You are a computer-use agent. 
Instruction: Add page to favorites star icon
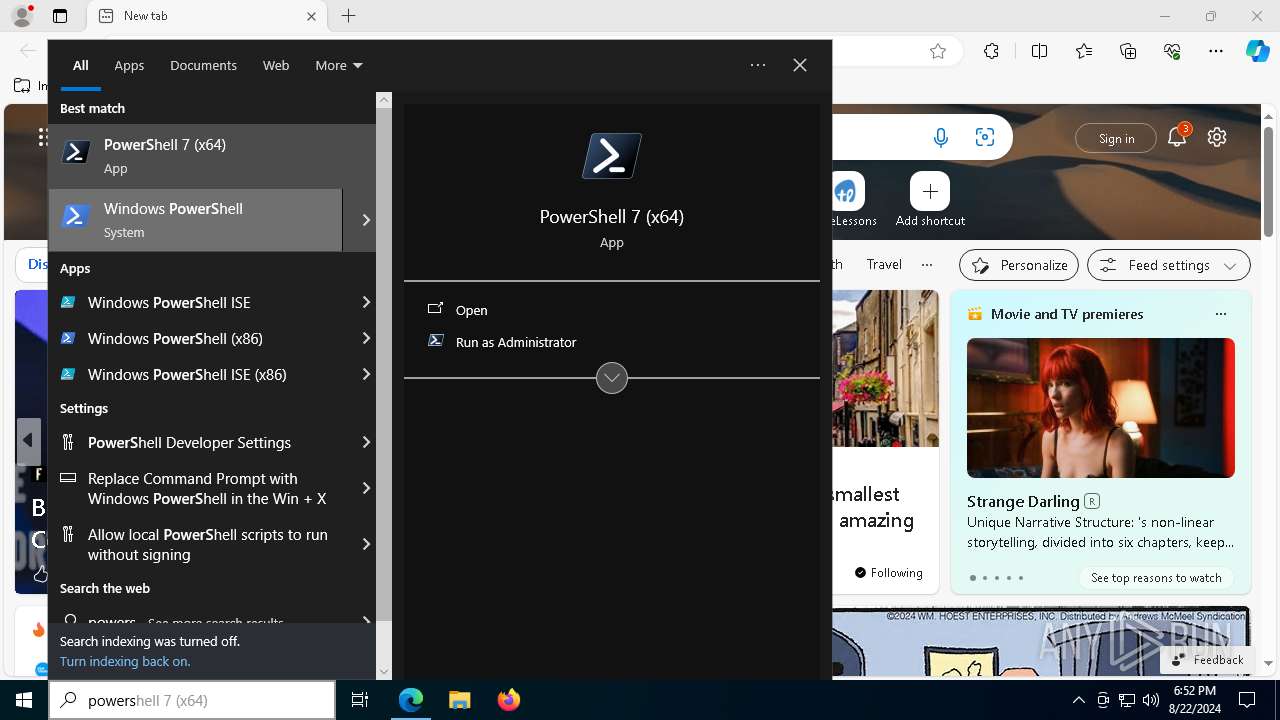tap(938, 51)
